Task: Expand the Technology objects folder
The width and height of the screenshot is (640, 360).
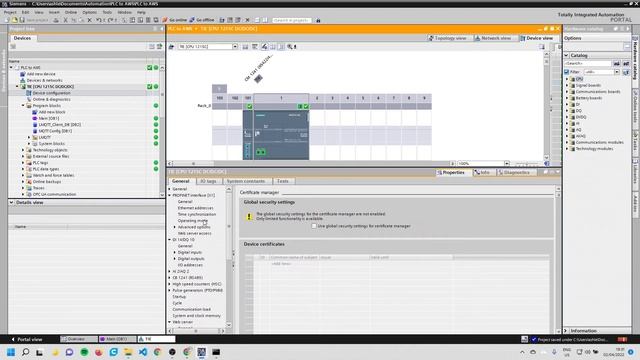Action: (23, 150)
